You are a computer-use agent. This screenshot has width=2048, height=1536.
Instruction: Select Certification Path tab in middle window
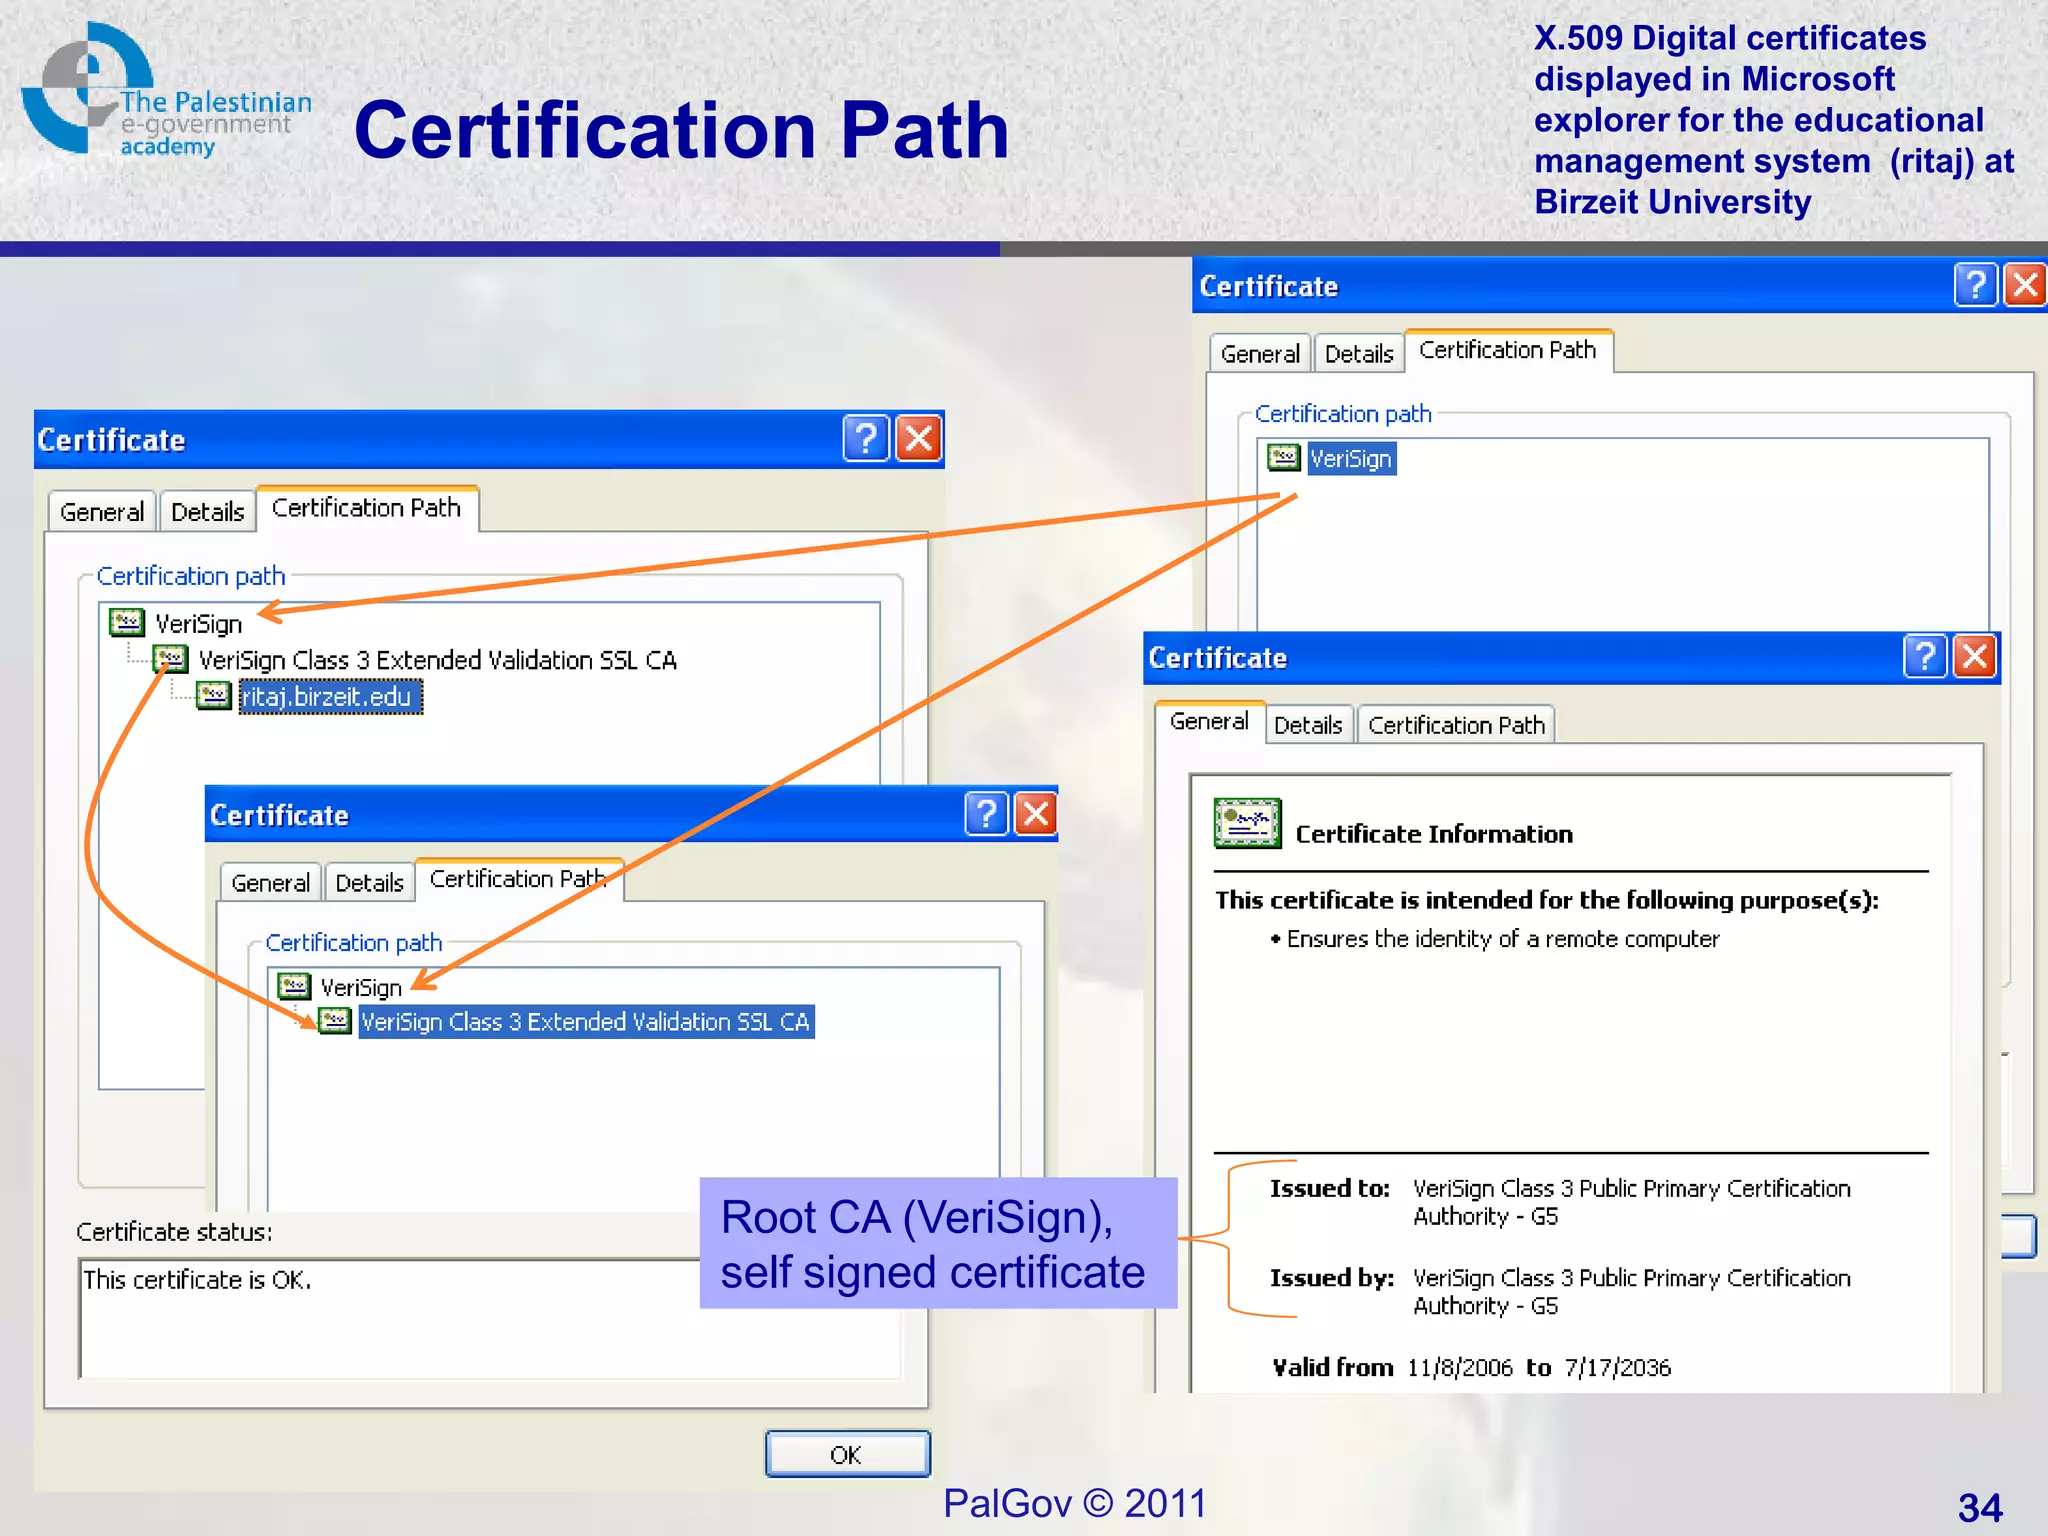click(x=518, y=879)
